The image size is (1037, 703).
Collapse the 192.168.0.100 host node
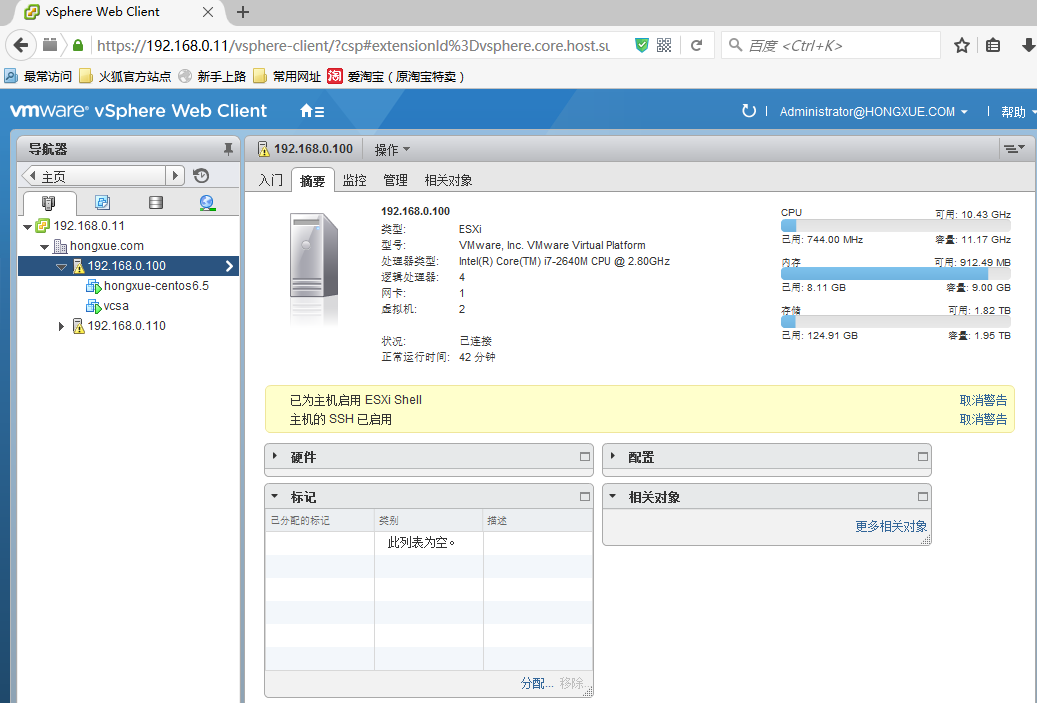point(62,267)
